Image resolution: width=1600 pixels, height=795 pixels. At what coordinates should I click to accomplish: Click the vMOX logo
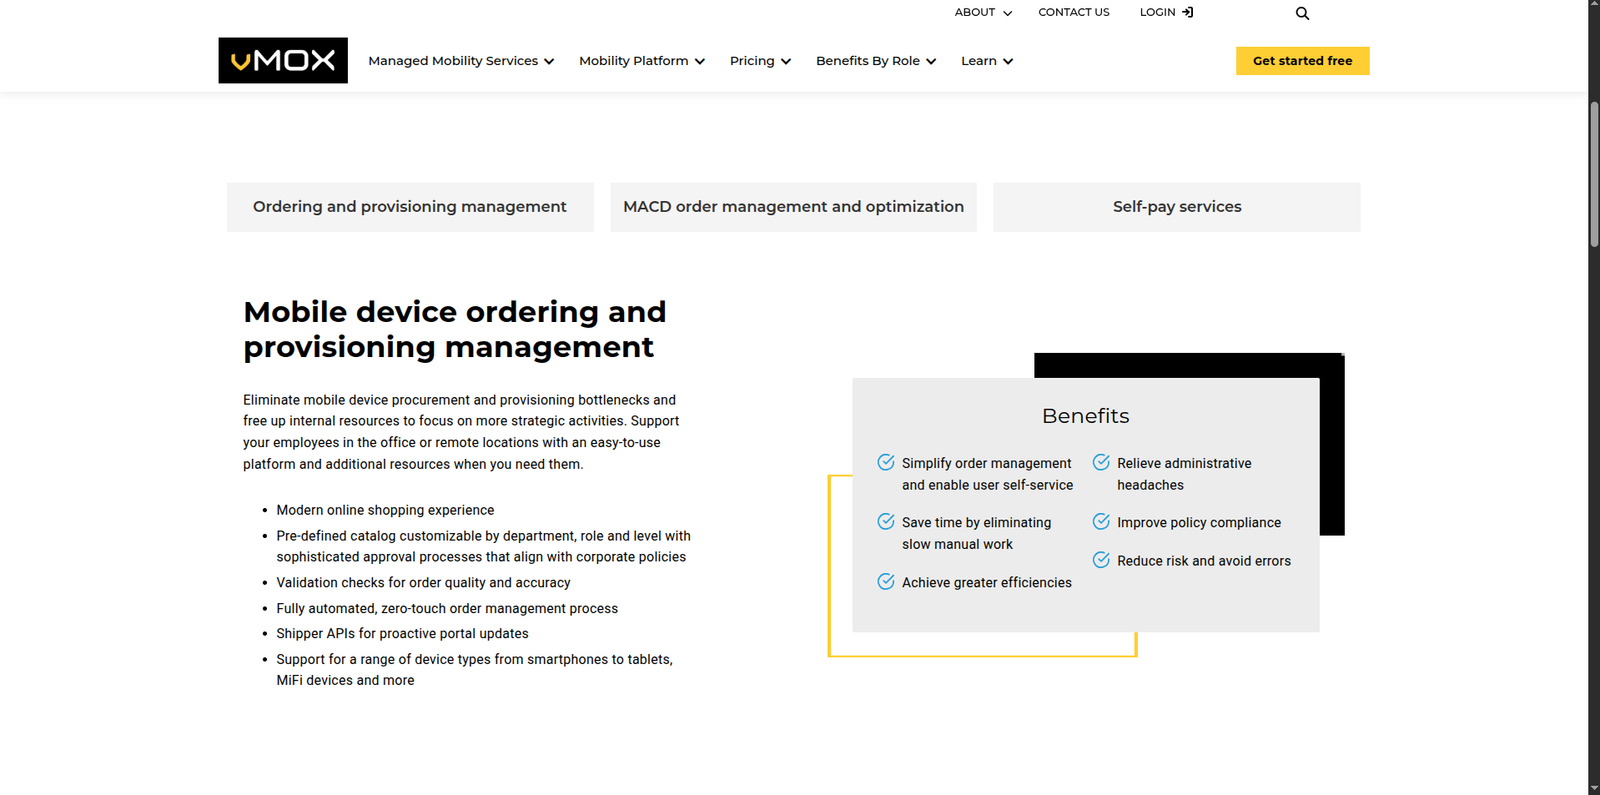(283, 61)
